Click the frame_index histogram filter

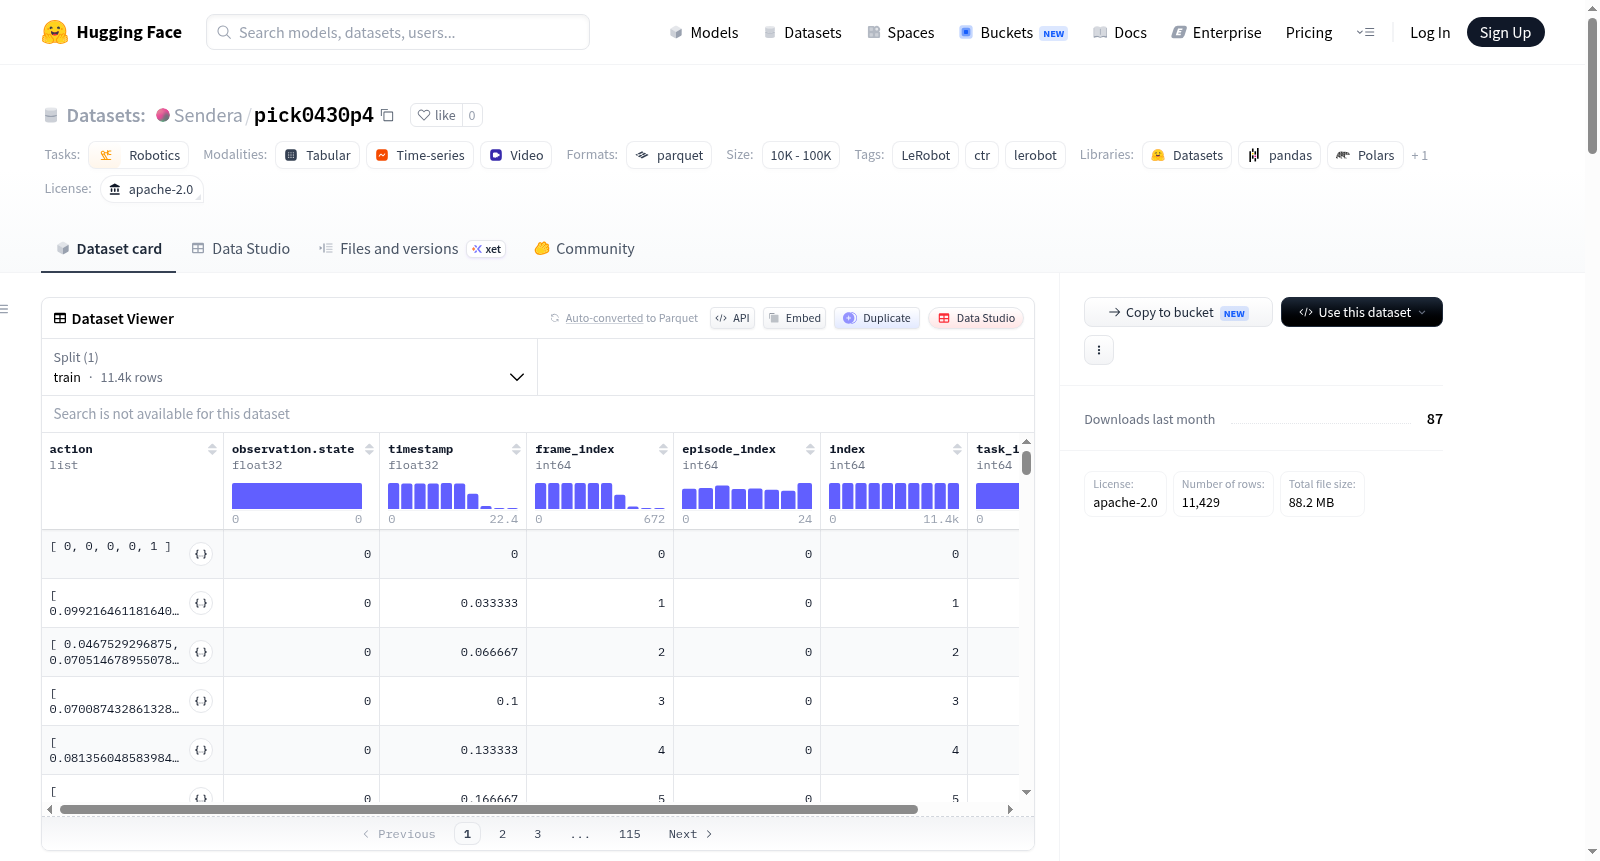point(600,496)
